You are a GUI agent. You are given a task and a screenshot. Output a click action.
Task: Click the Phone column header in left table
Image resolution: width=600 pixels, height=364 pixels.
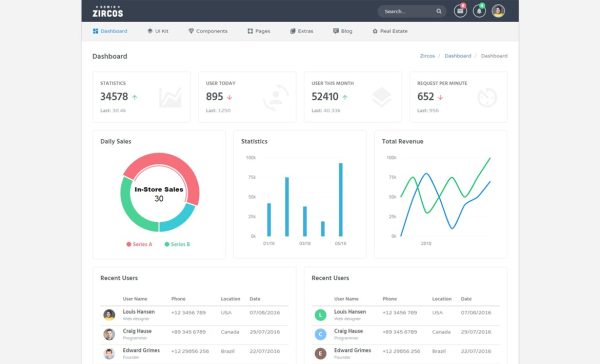pyautogui.click(x=178, y=299)
